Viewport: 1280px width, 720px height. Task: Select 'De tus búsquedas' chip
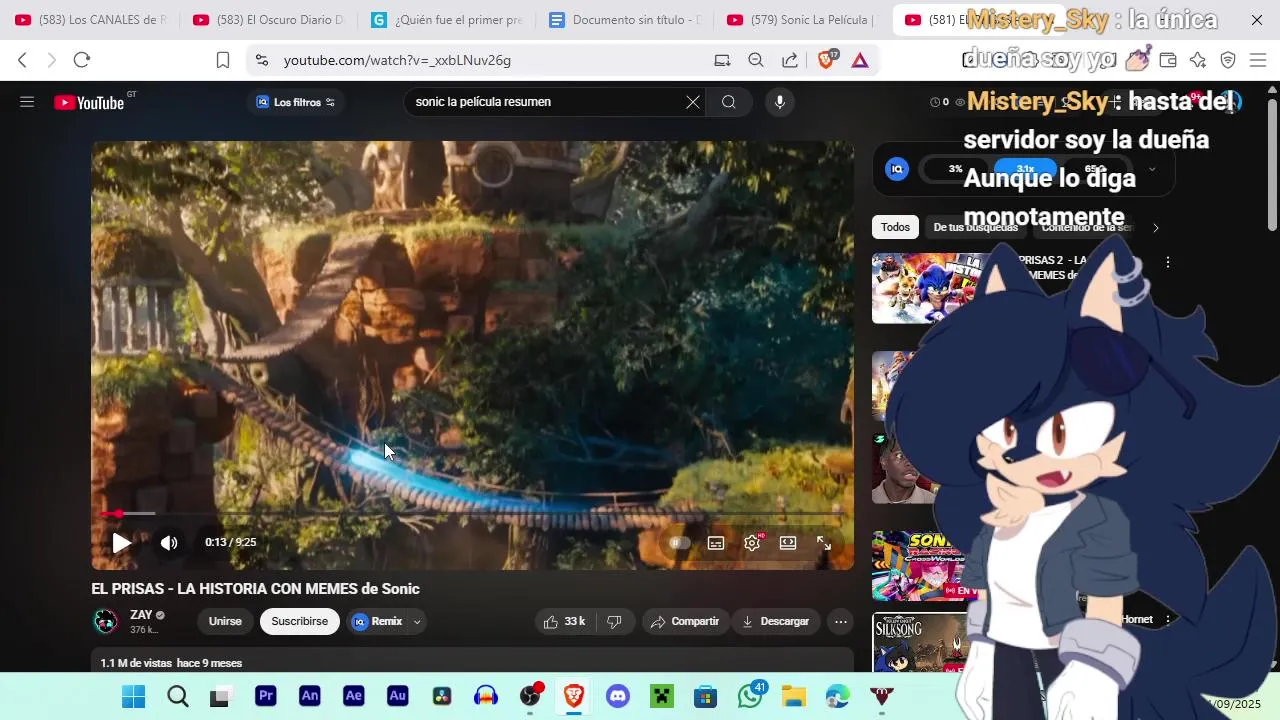point(975,227)
